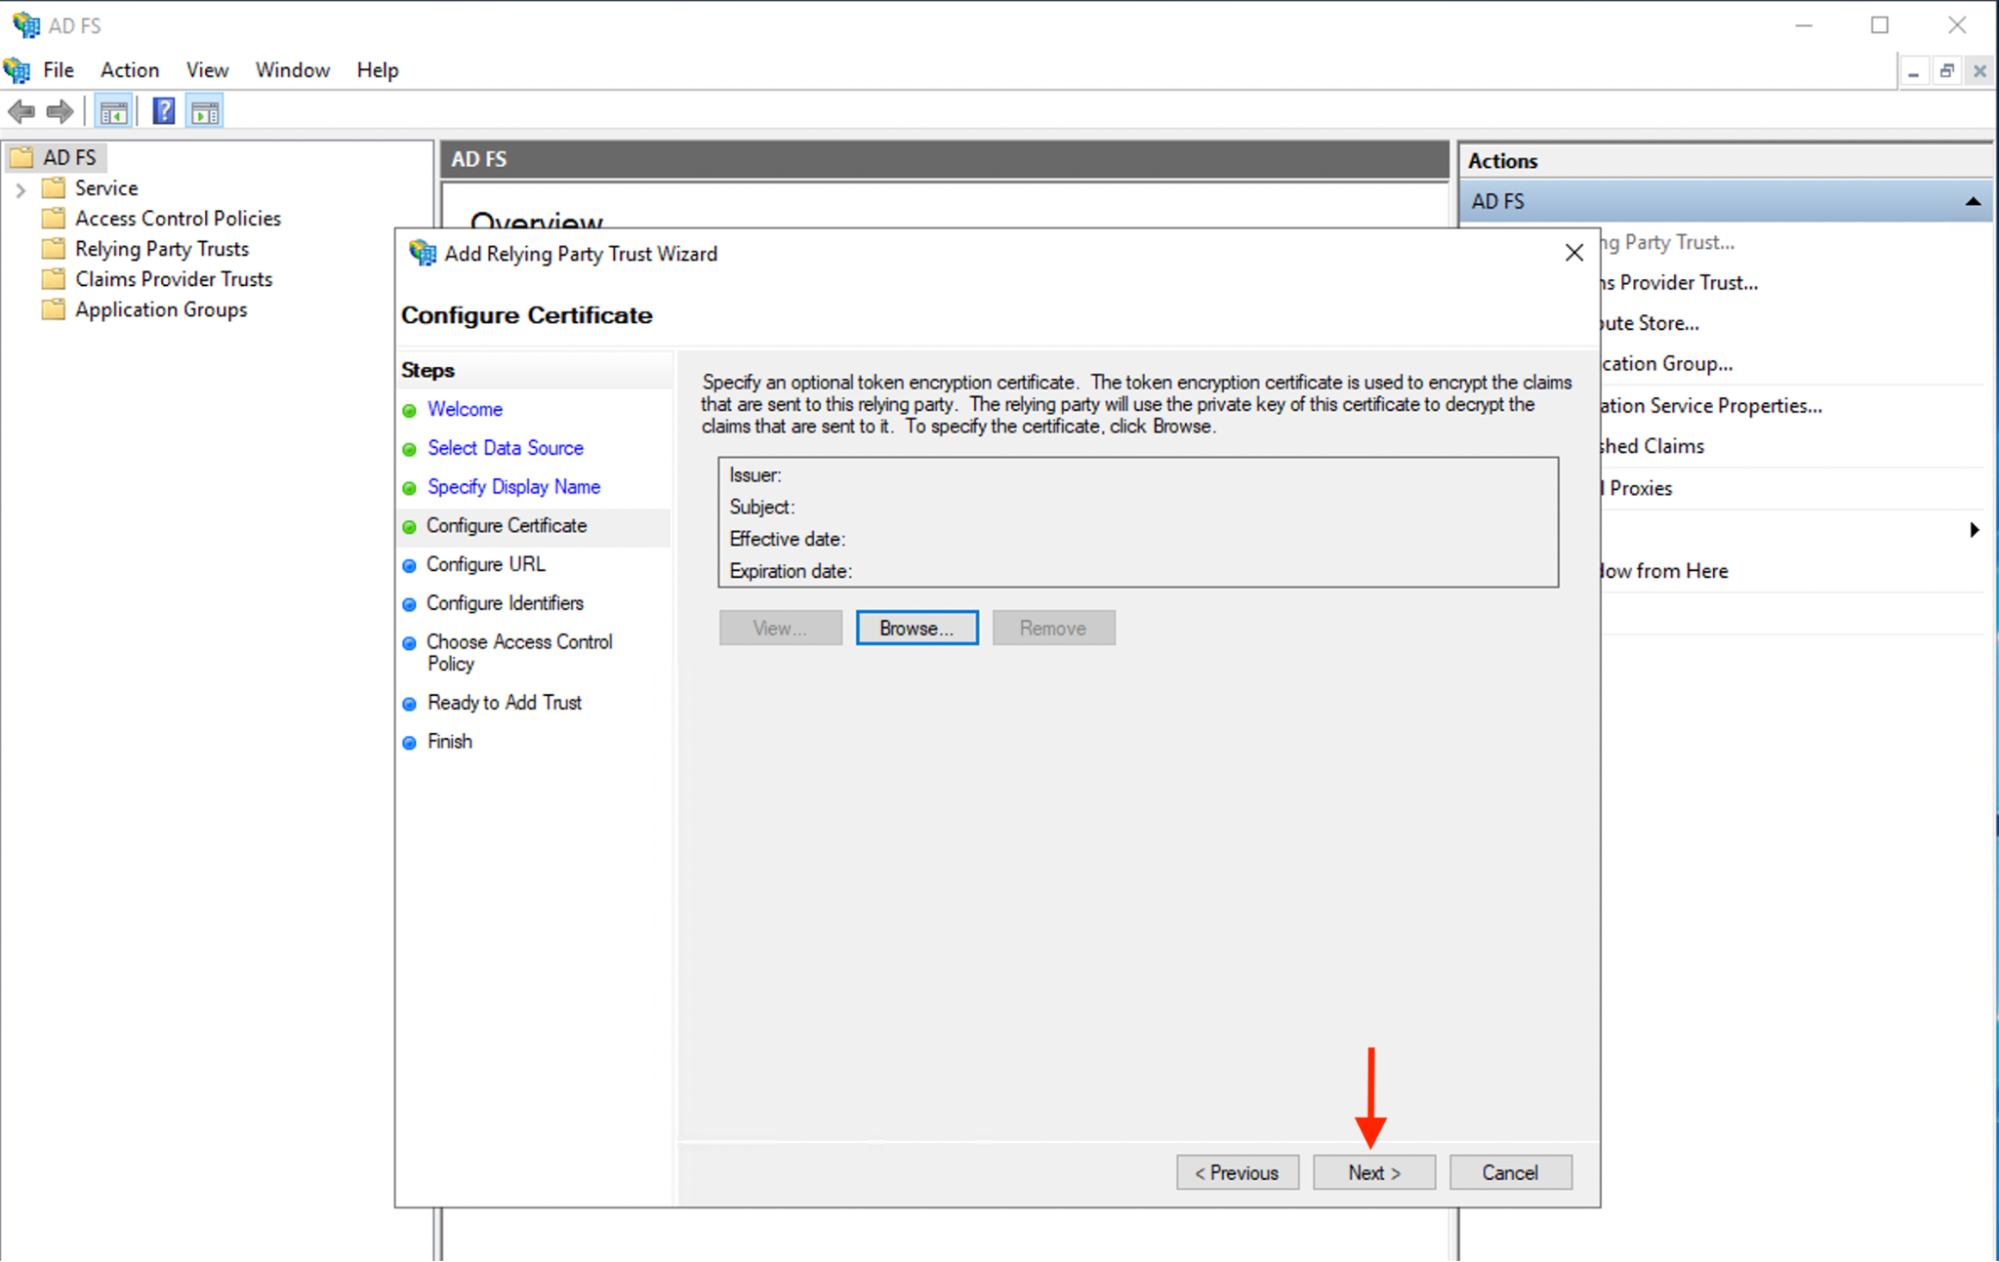Select the Relying Party Trusts folder
The height and width of the screenshot is (1262, 1999).
161,248
